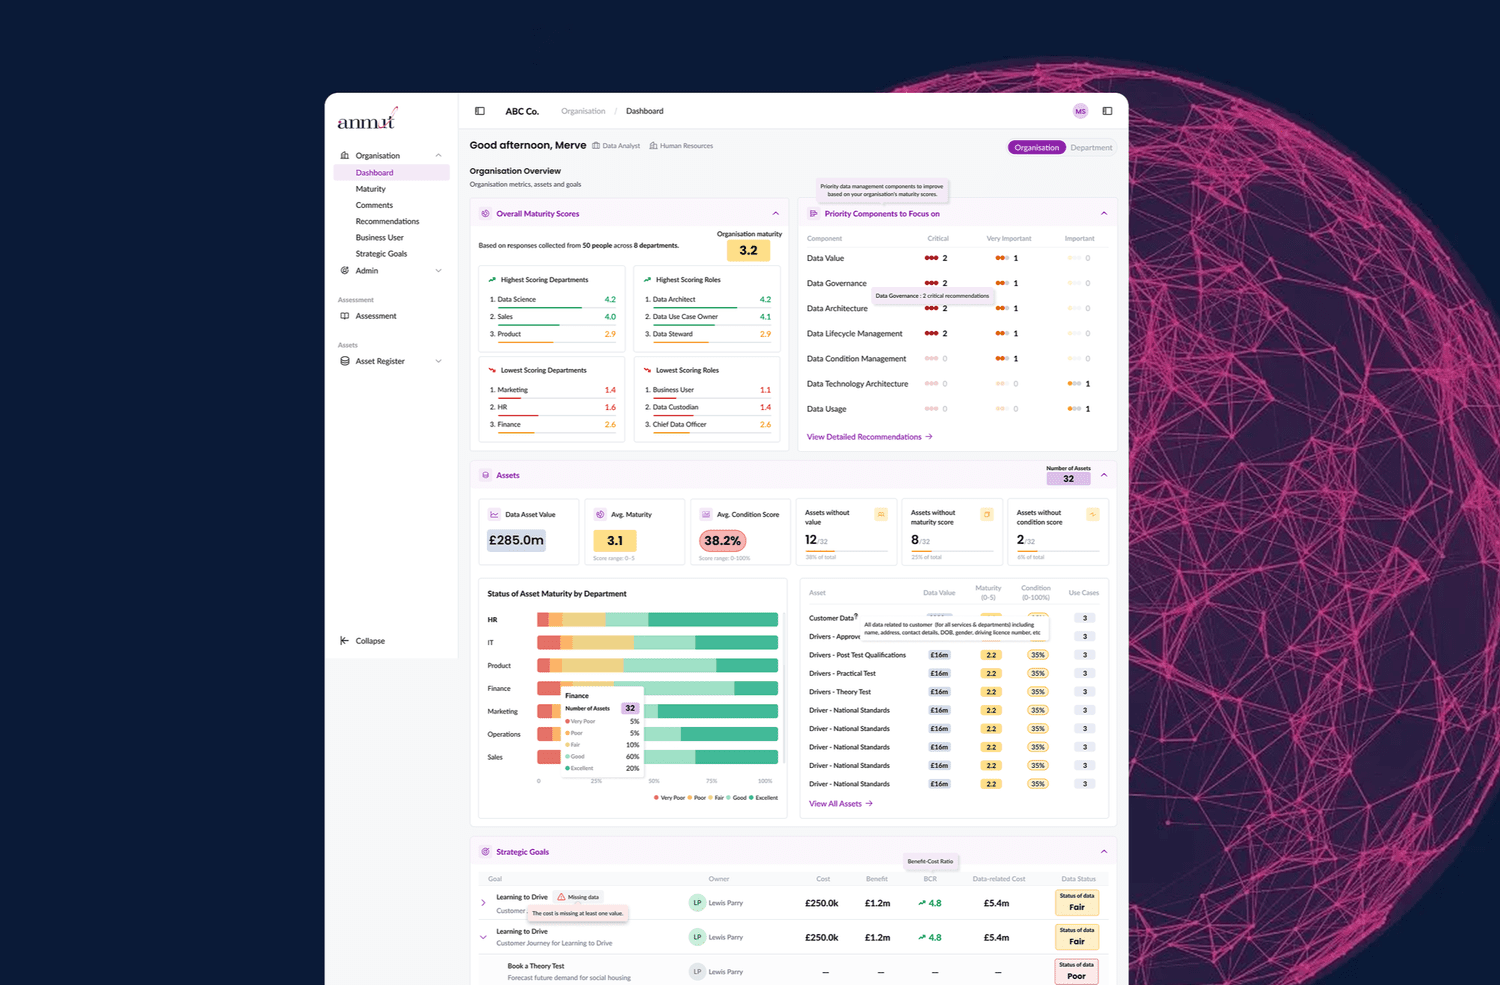This screenshot has height=985, width=1500.
Task: Click the ABC Co. company name
Action: click(x=522, y=111)
